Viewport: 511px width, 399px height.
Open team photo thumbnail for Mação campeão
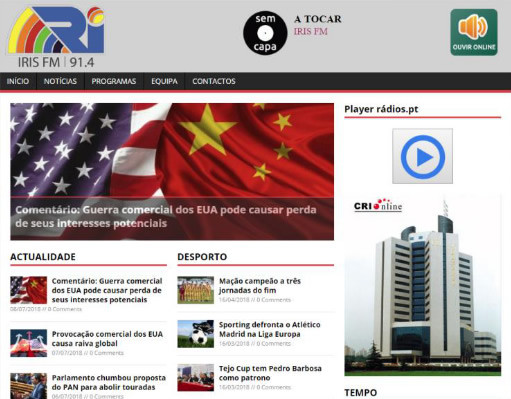coord(196,290)
